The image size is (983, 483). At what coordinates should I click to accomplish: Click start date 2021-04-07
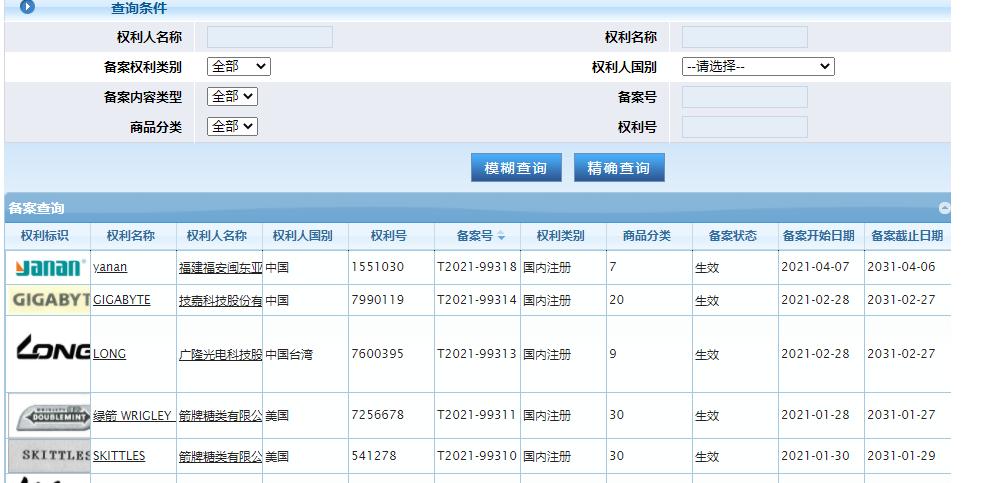tap(815, 267)
